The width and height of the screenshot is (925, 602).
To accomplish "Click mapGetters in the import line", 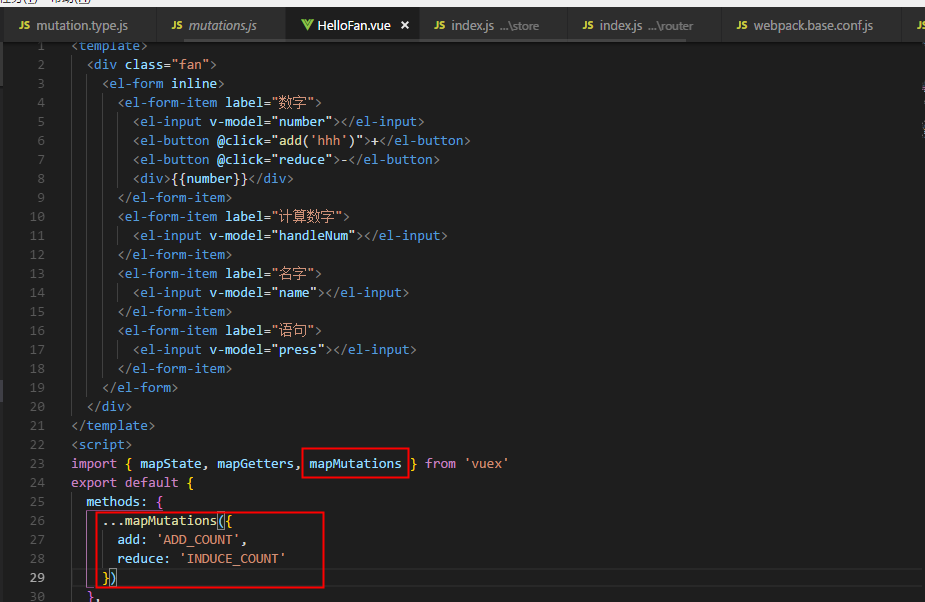I will click(255, 464).
